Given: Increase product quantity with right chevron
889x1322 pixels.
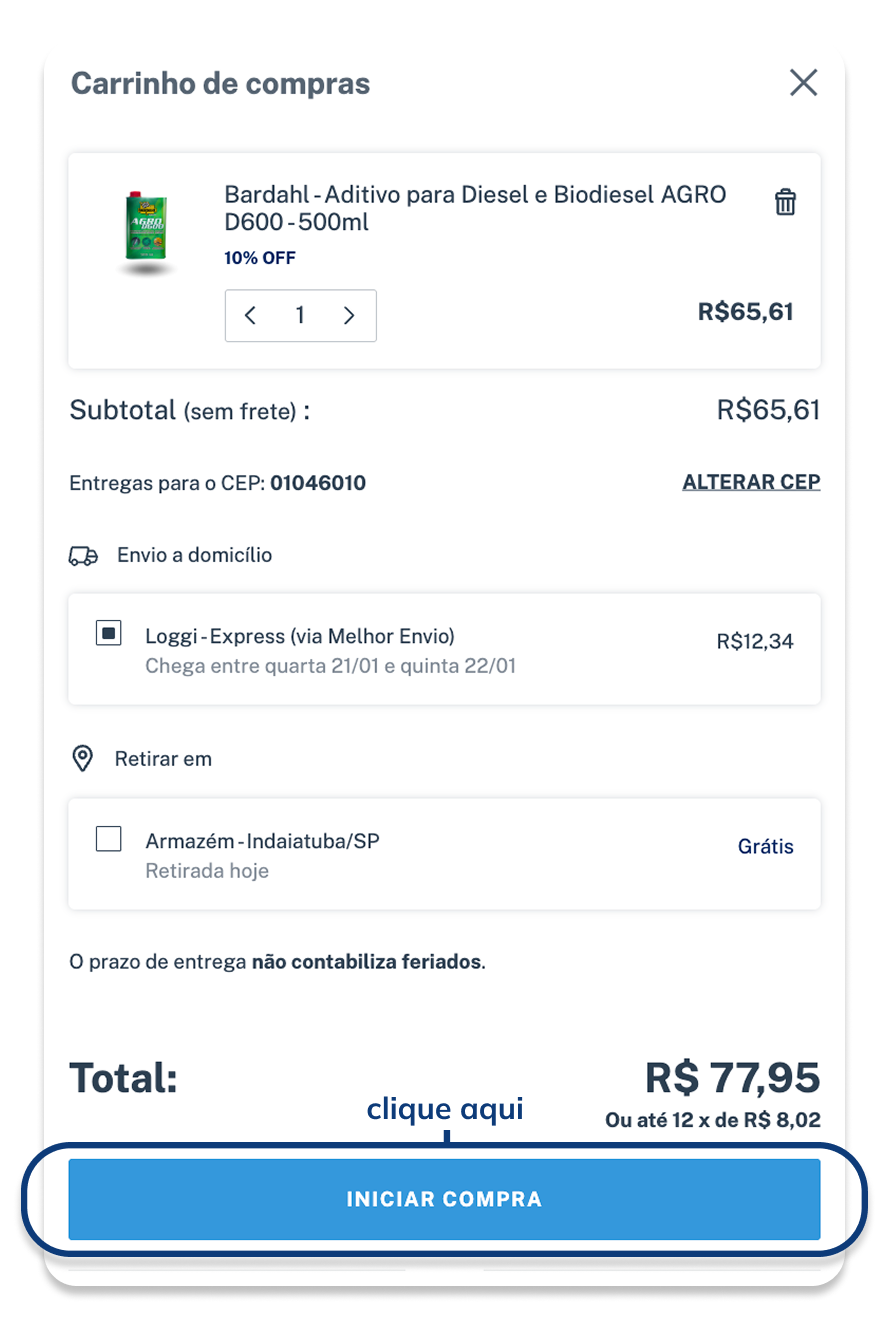Looking at the screenshot, I should 349,316.
